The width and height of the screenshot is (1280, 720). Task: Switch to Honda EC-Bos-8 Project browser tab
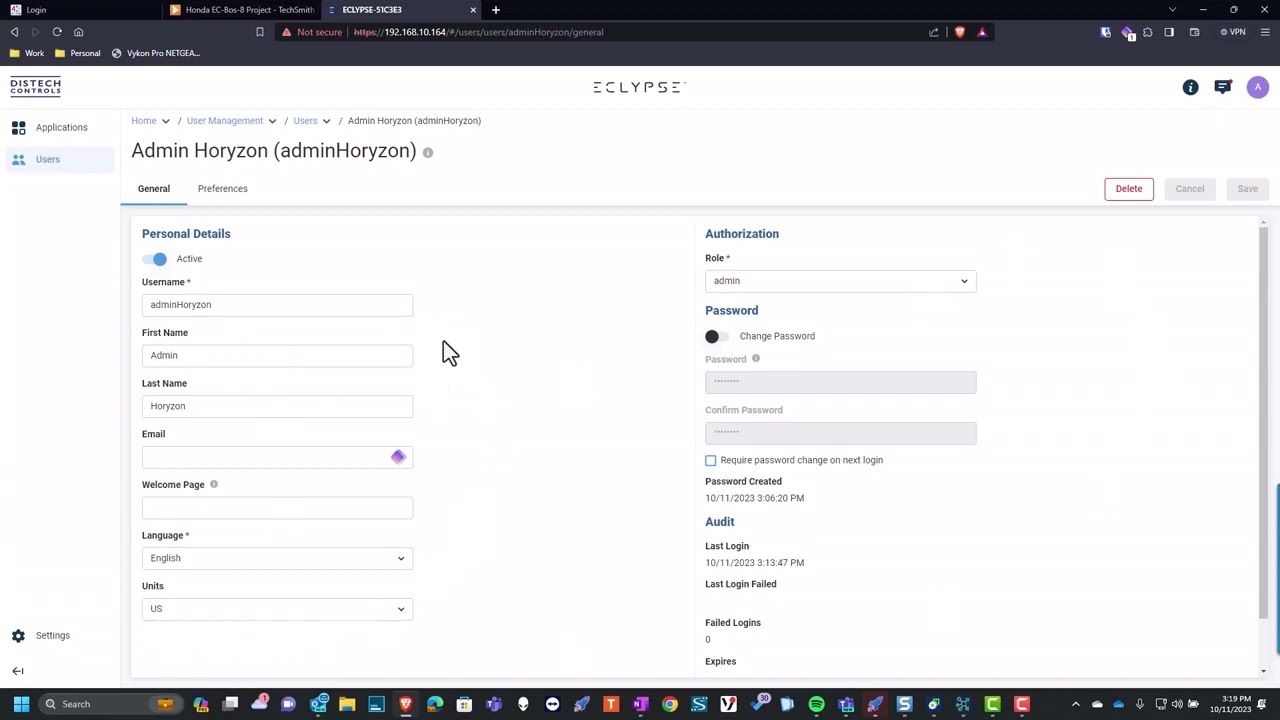(x=242, y=10)
